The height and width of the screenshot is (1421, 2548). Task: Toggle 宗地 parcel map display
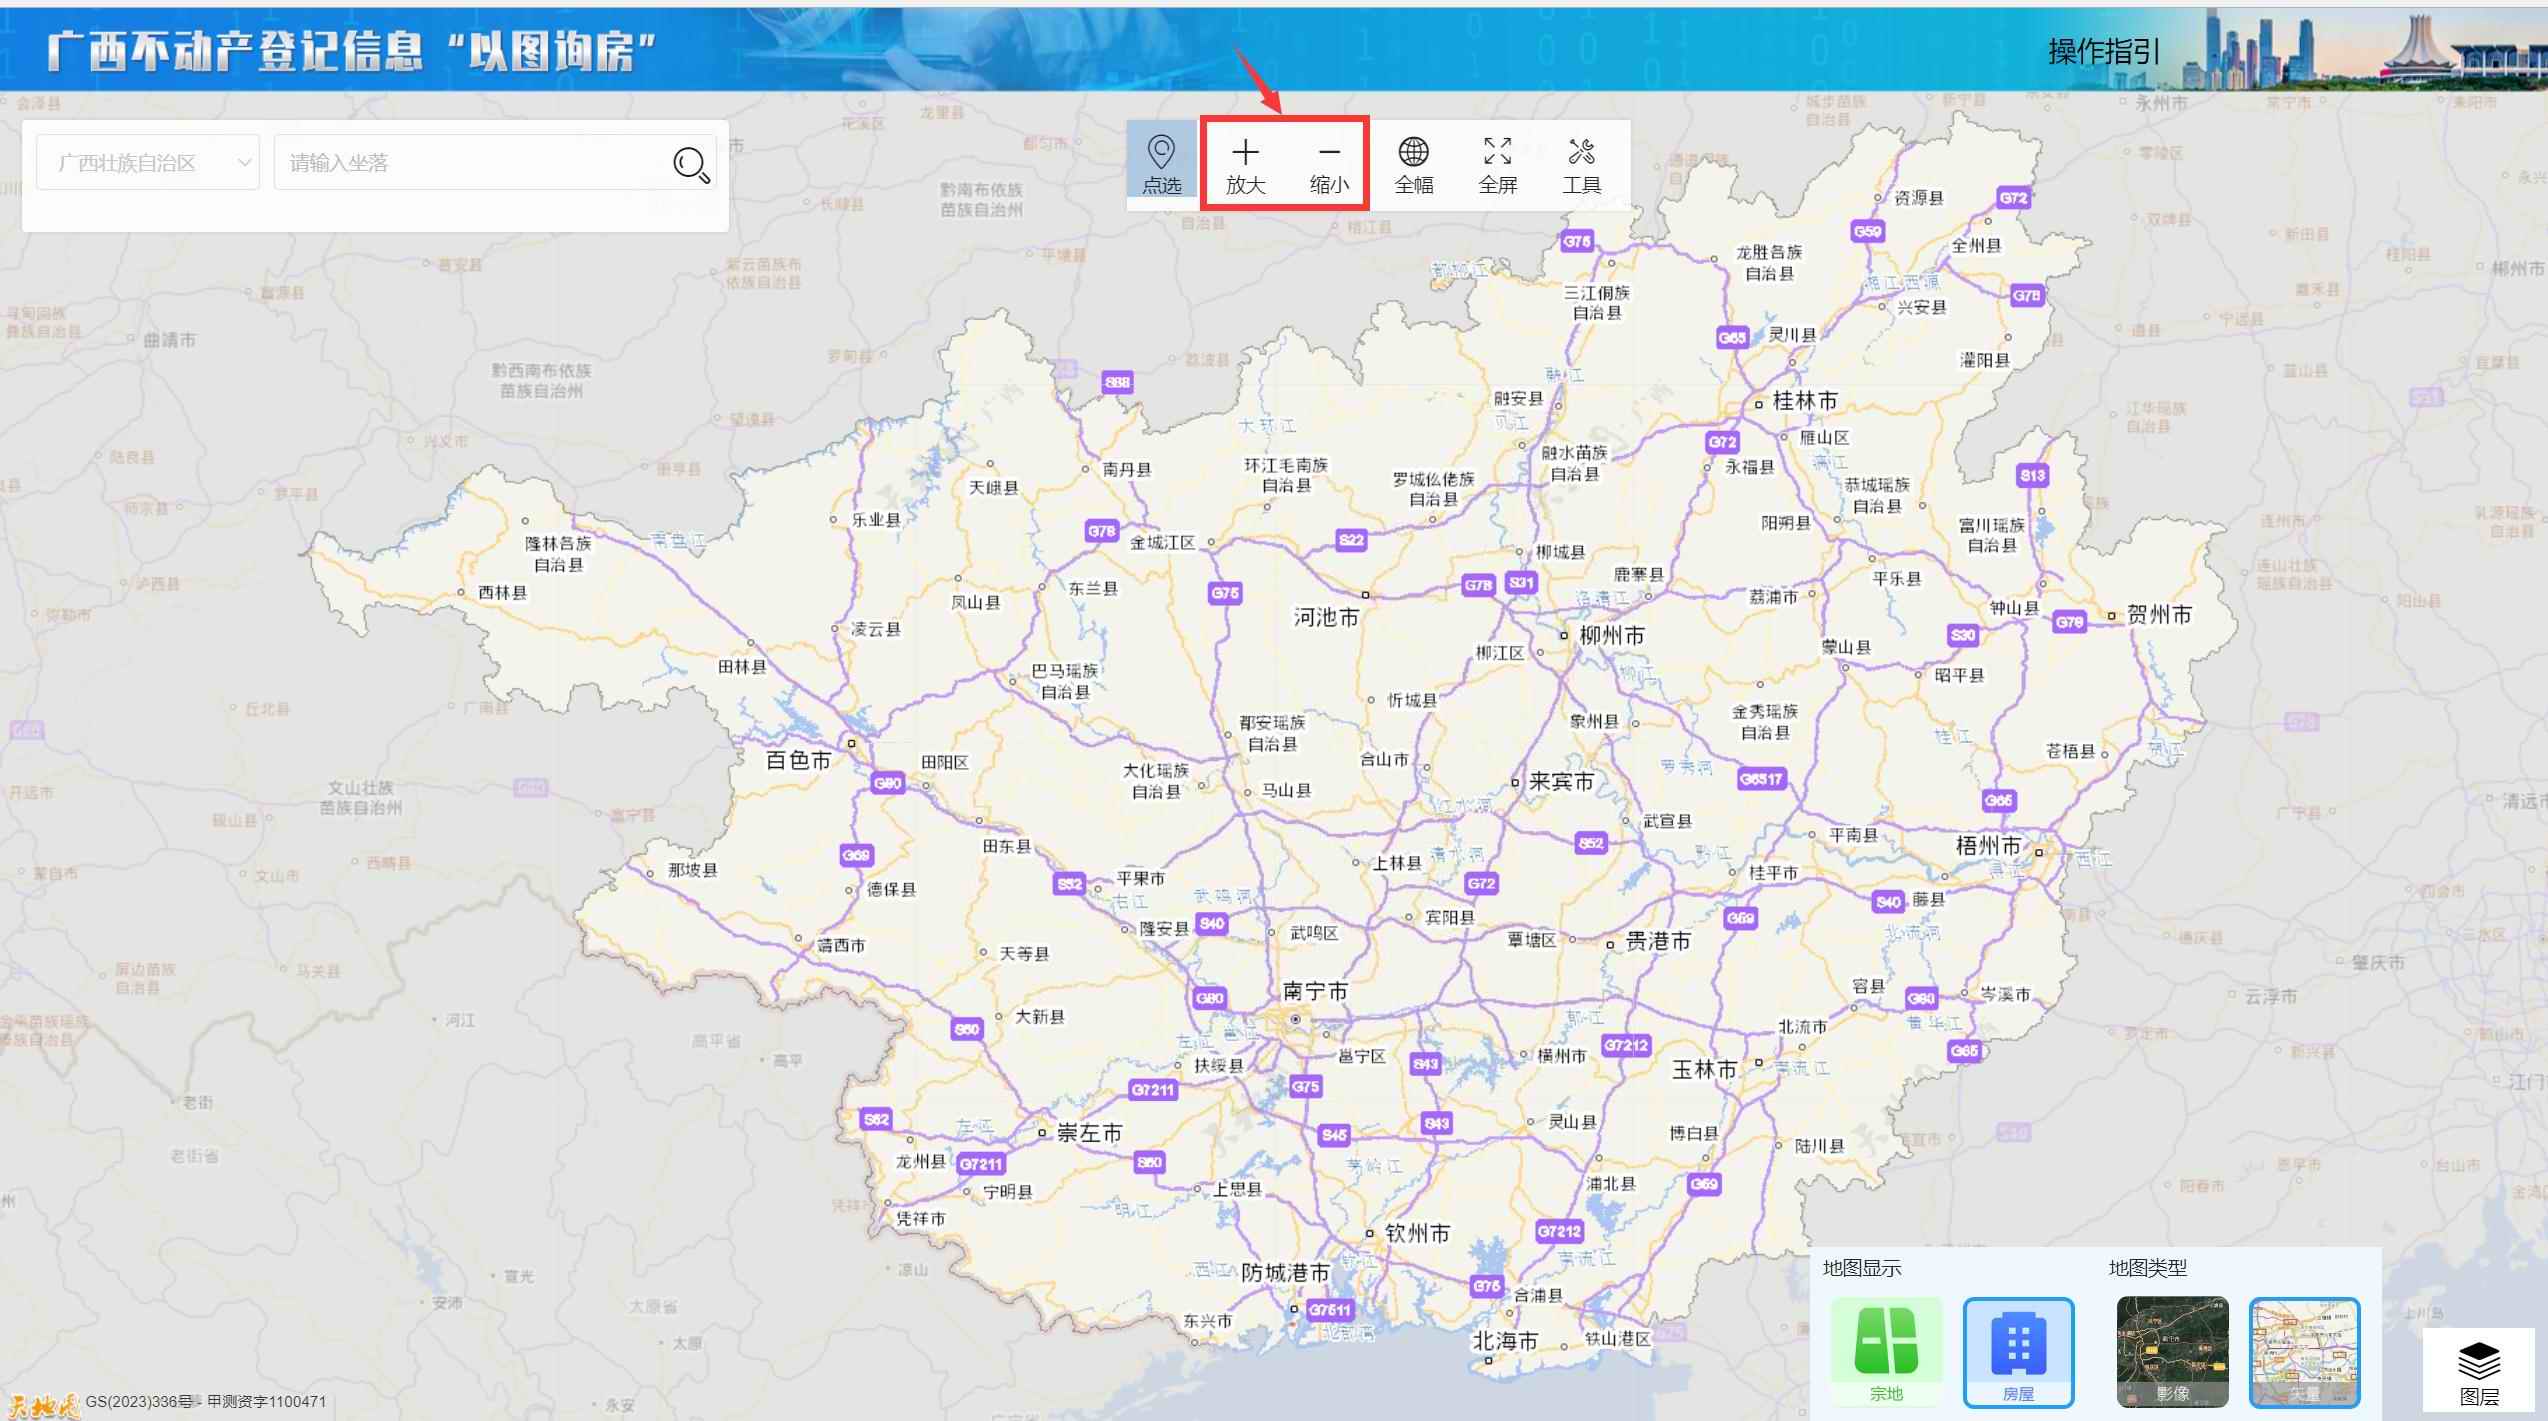(1886, 1351)
